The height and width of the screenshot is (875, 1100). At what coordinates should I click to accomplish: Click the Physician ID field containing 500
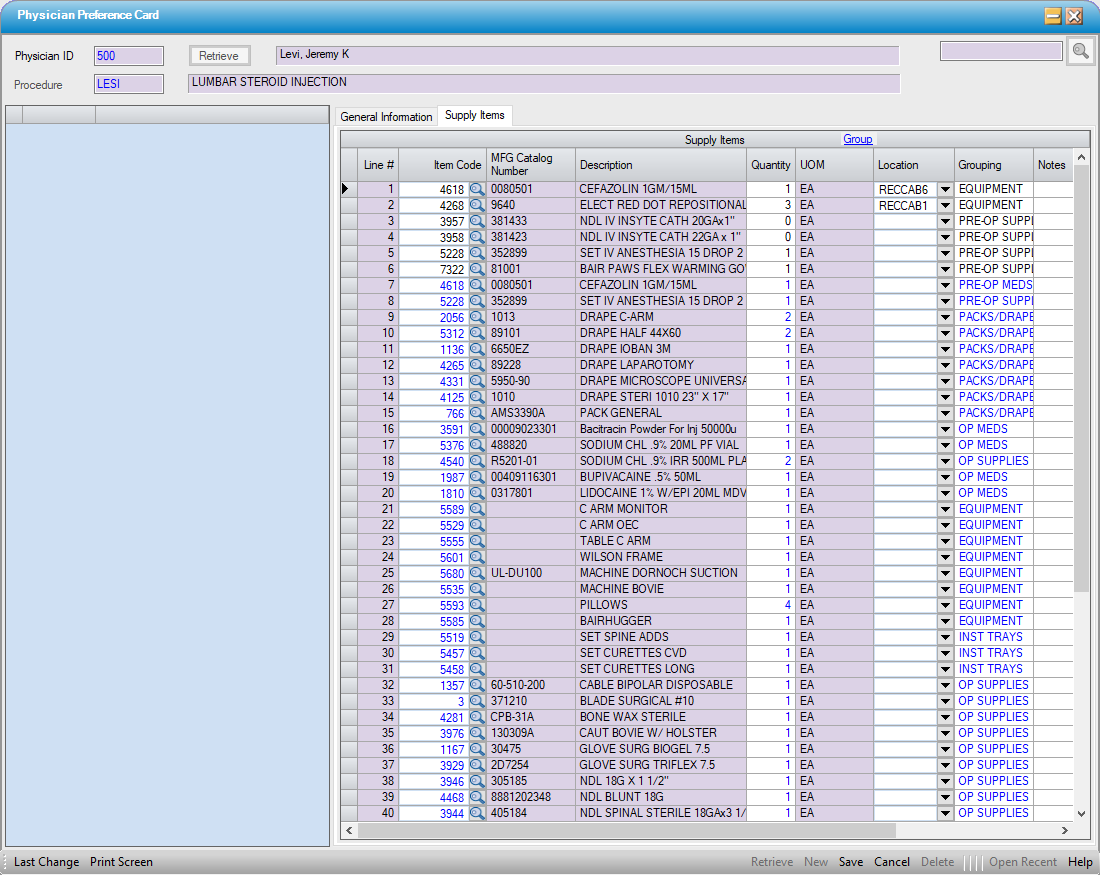coord(128,56)
